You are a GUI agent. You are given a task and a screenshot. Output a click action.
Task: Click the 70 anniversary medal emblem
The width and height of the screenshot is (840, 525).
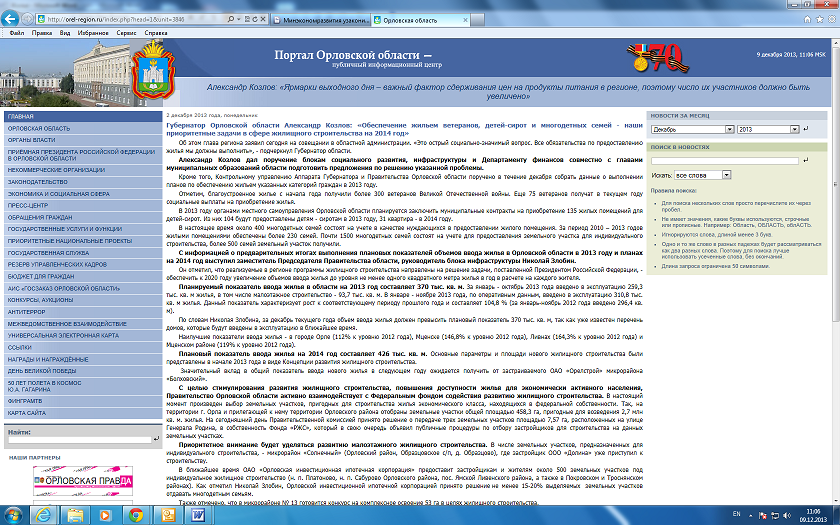[x=657, y=58]
